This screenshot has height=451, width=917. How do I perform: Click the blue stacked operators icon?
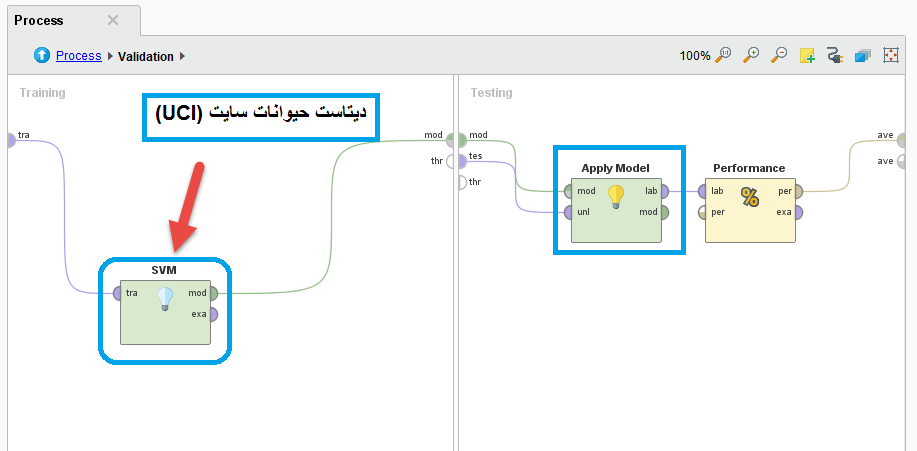(x=862, y=56)
